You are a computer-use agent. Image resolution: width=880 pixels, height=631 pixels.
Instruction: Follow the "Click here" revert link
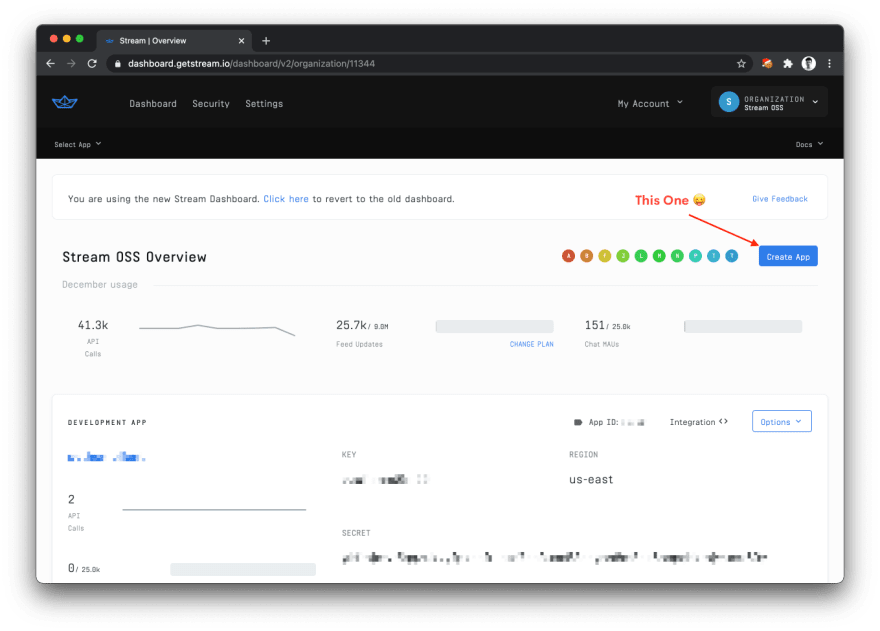pyautogui.click(x=286, y=199)
